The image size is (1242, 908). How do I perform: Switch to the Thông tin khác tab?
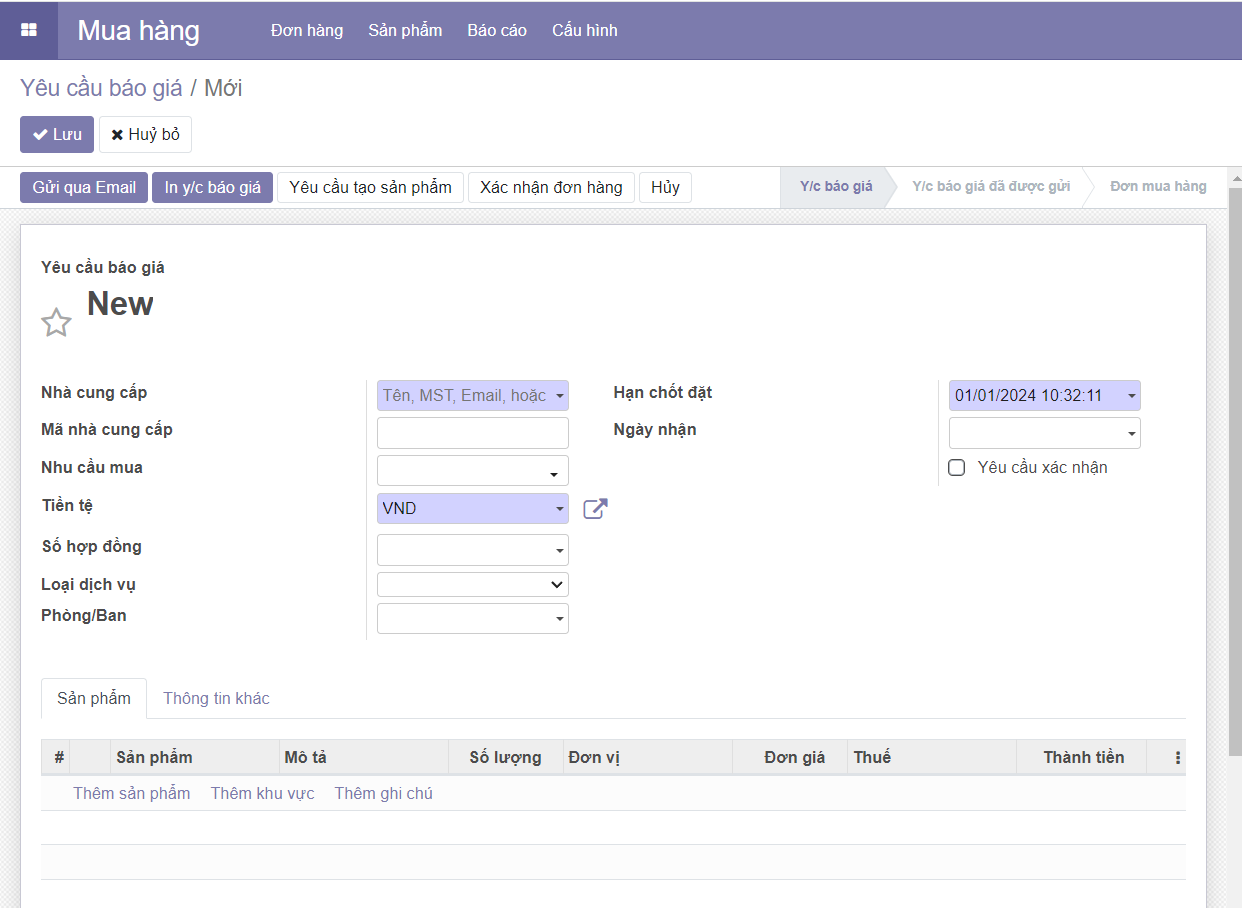[x=216, y=699]
